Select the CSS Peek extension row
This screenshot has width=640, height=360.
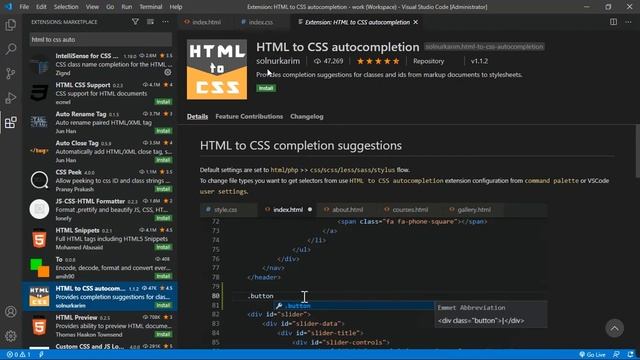(100, 180)
